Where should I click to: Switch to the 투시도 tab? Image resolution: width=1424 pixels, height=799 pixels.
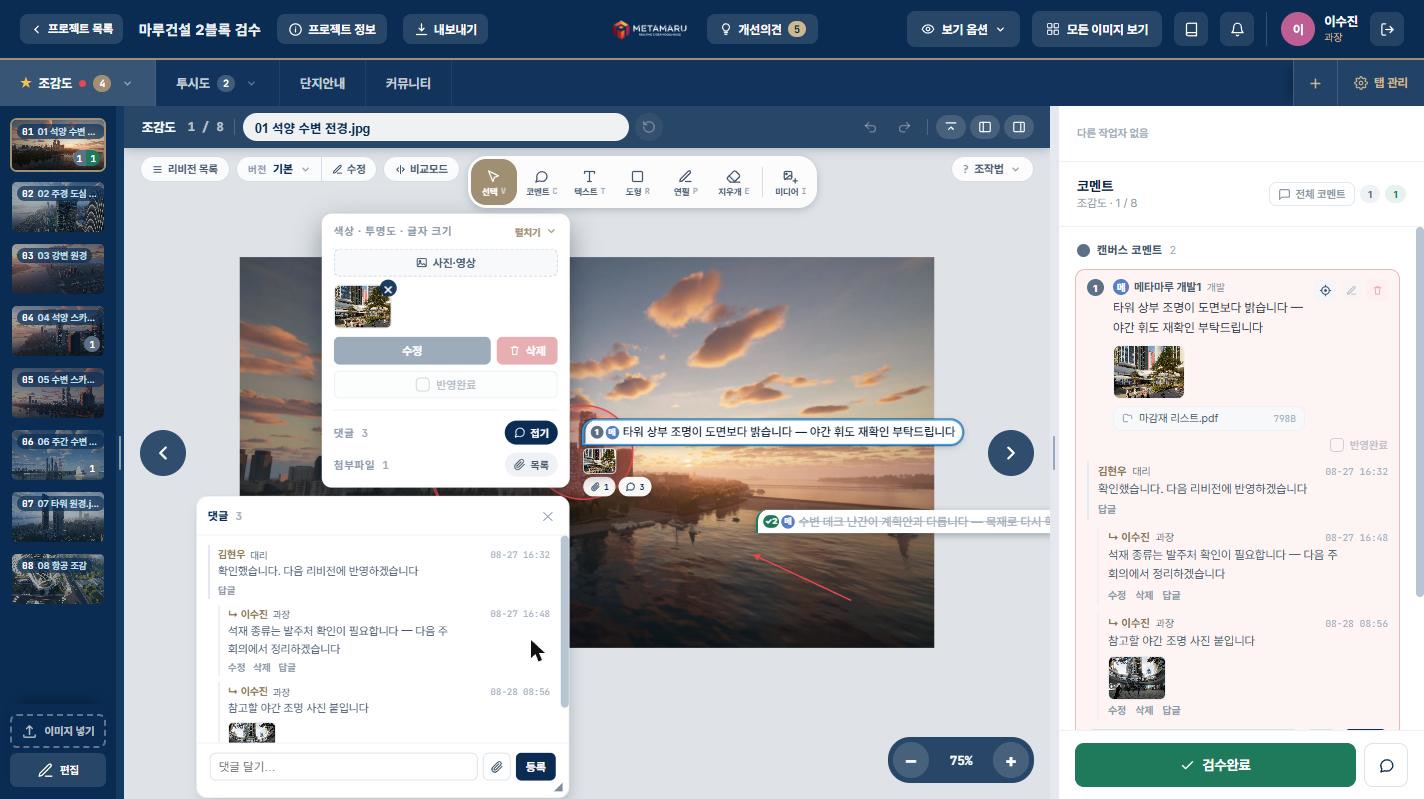[215, 83]
